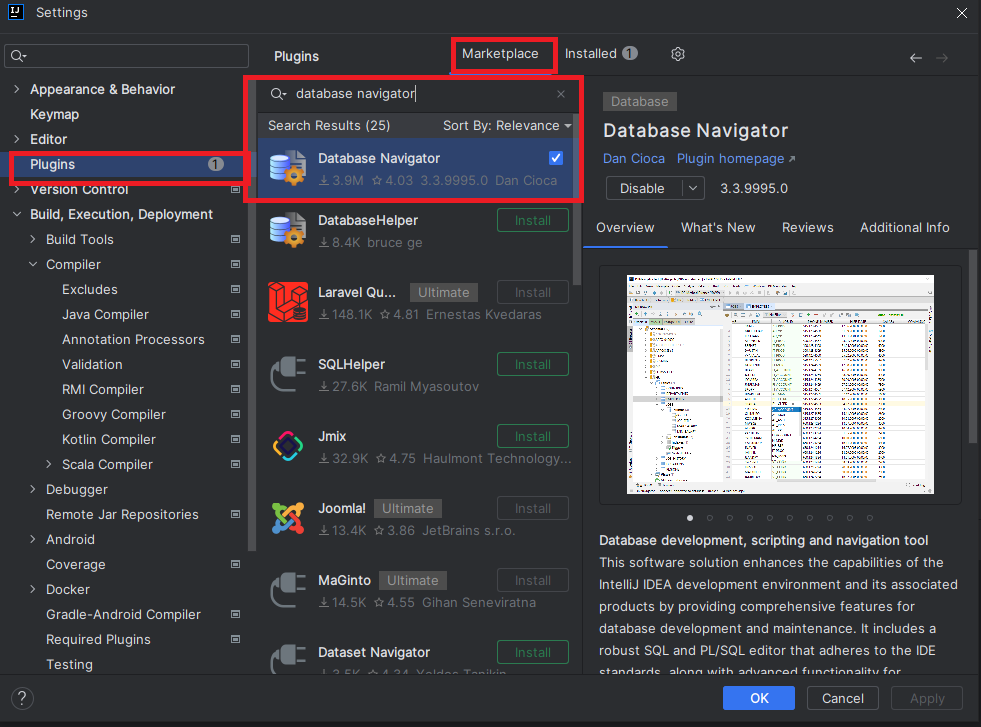Viewport: 981px width, 727px height.
Task: Open the Disable button dropdown arrow
Action: (693, 188)
